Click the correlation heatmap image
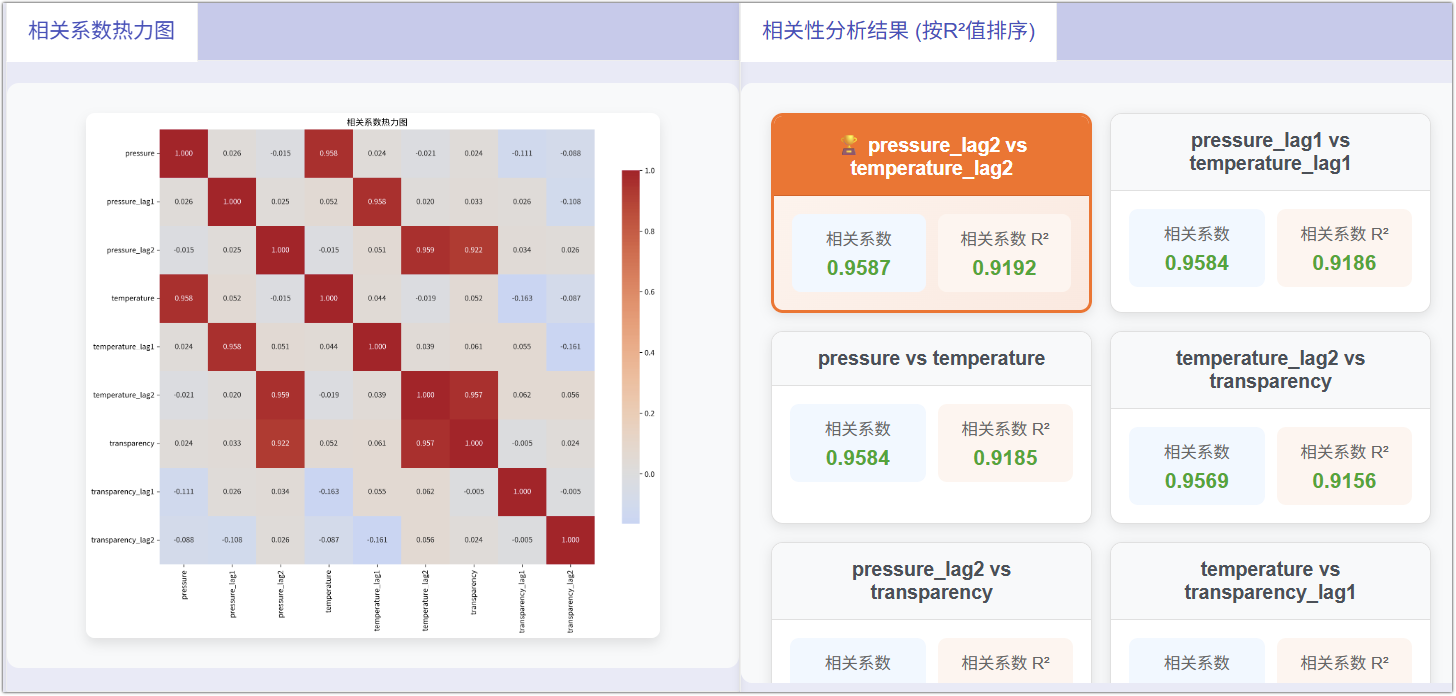 [372, 375]
